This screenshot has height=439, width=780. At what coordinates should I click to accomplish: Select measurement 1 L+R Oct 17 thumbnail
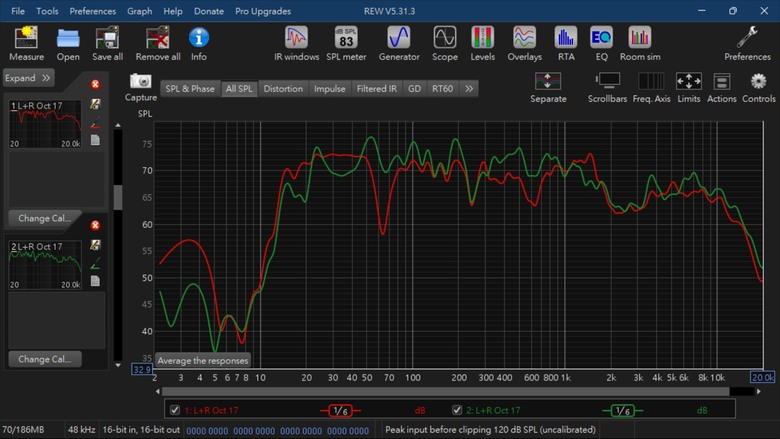coord(45,124)
